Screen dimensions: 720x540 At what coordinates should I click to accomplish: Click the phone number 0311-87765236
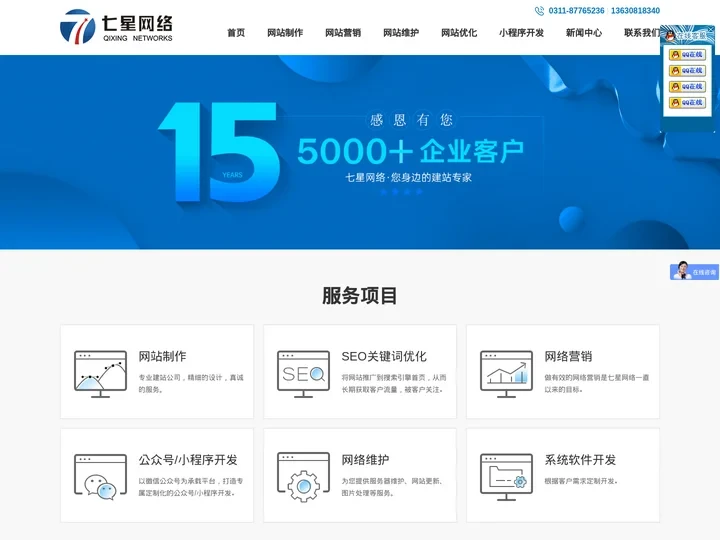[577, 11]
